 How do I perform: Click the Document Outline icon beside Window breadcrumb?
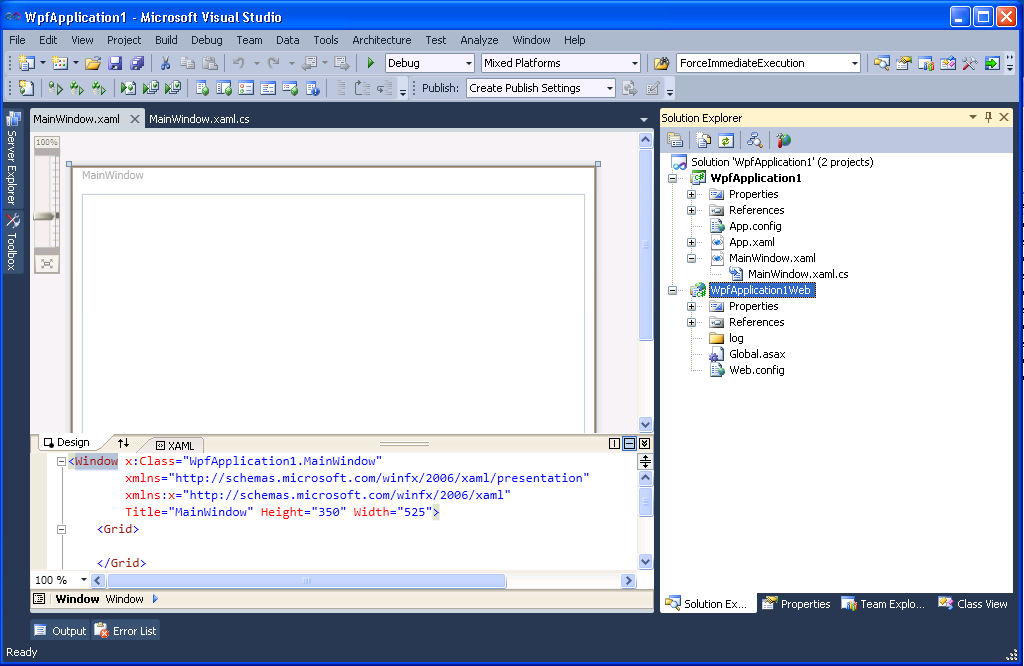coord(39,599)
